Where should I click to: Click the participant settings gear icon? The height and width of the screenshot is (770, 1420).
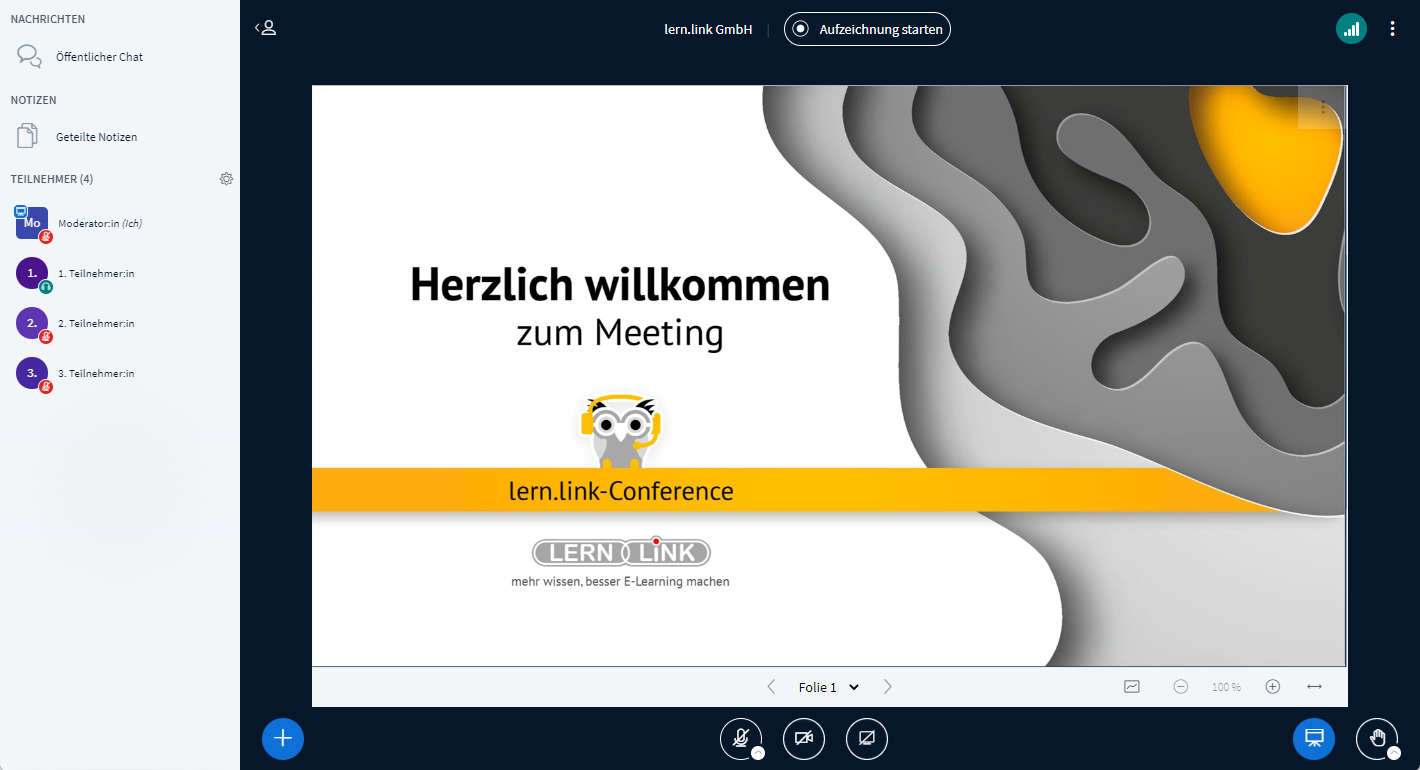click(x=226, y=179)
